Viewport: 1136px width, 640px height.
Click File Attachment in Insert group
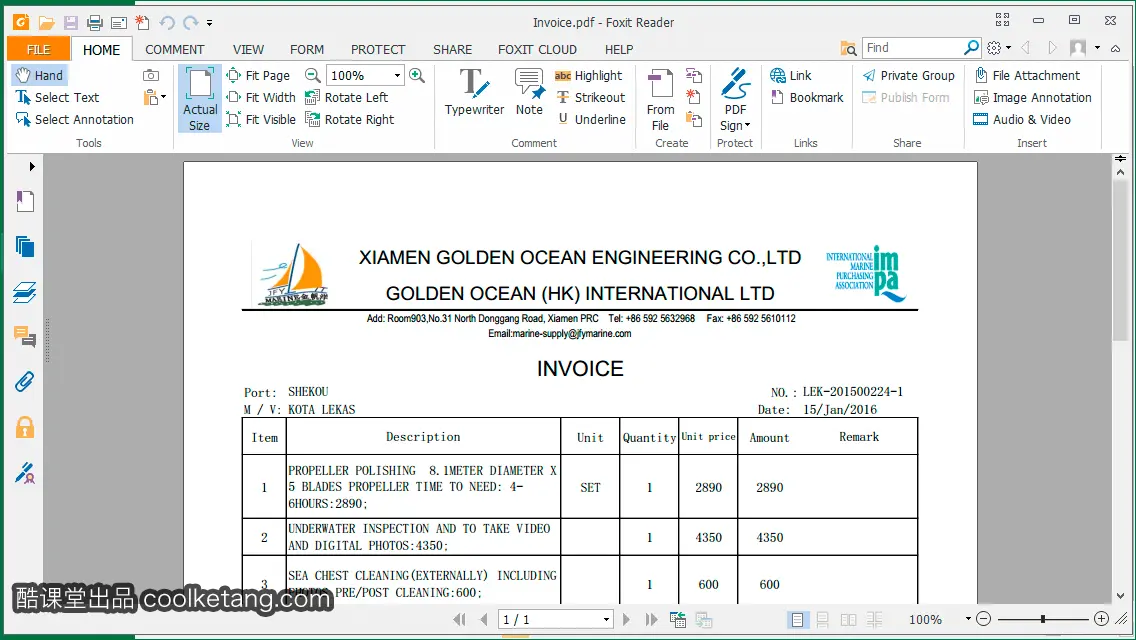click(1027, 75)
